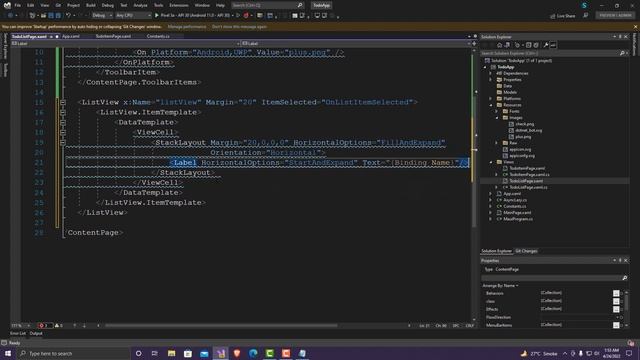The height and width of the screenshot is (360, 640).
Task: Select TodoItemPage.xaml in Solution Explorer
Action: 527,168
